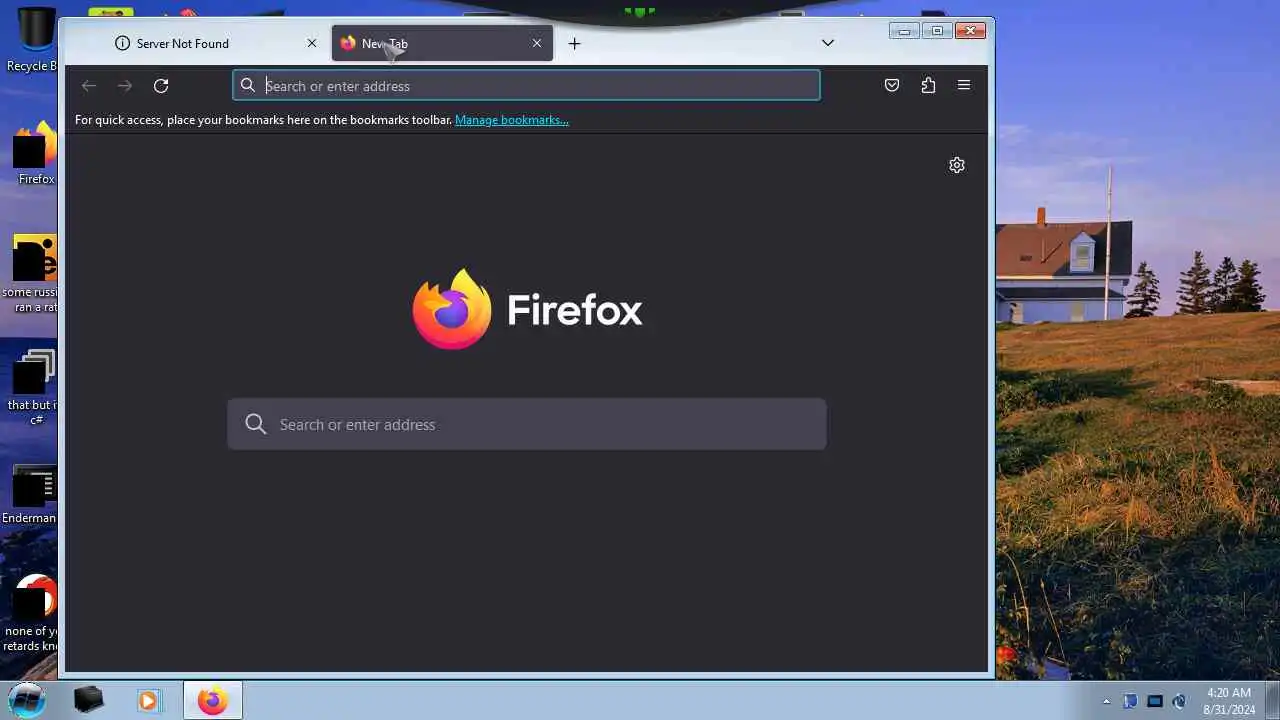The width and height of the screenshot is (1280, 720).
Task: Select the New Tab tab
Action: [442, 44]
